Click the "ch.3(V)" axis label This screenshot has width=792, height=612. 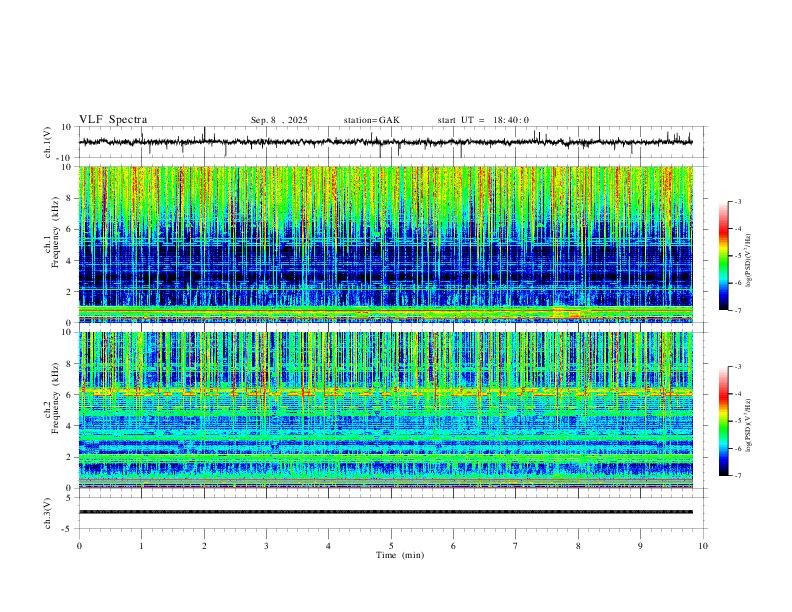pyautogui.click(x=48, y=514)
